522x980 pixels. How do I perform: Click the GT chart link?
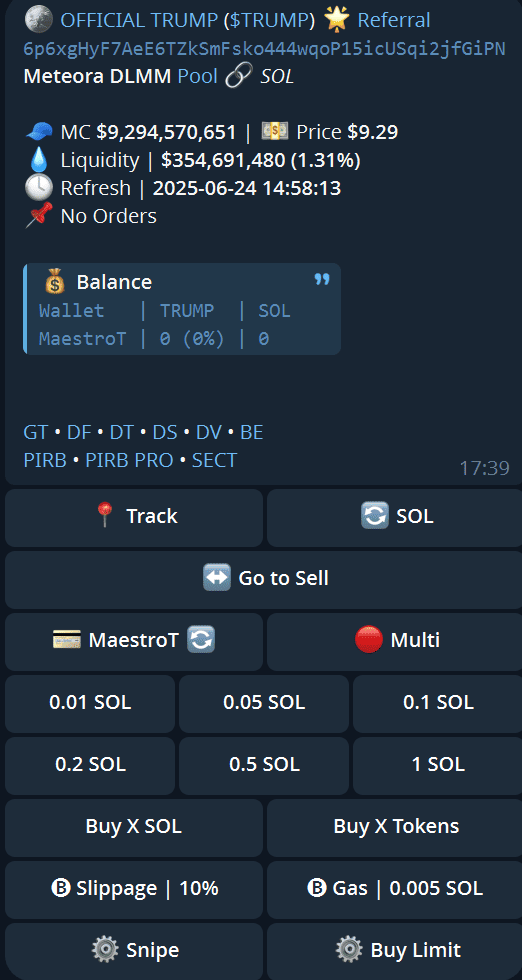click(x=35, y=432)
